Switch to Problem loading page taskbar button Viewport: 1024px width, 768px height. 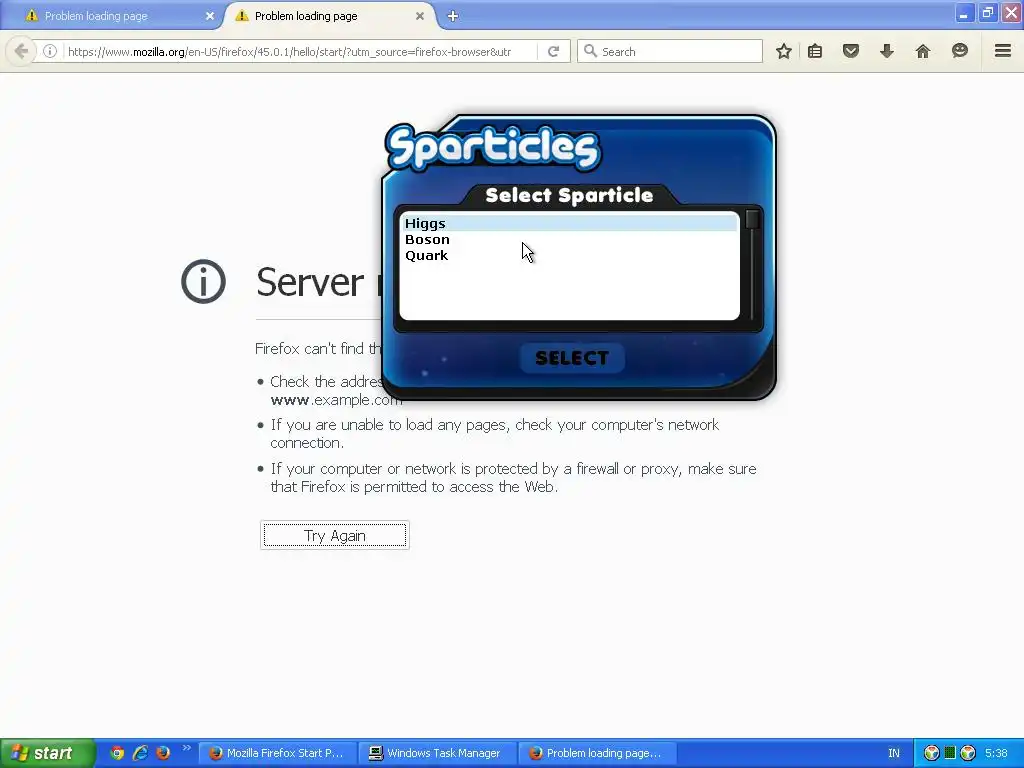point(598,753)
